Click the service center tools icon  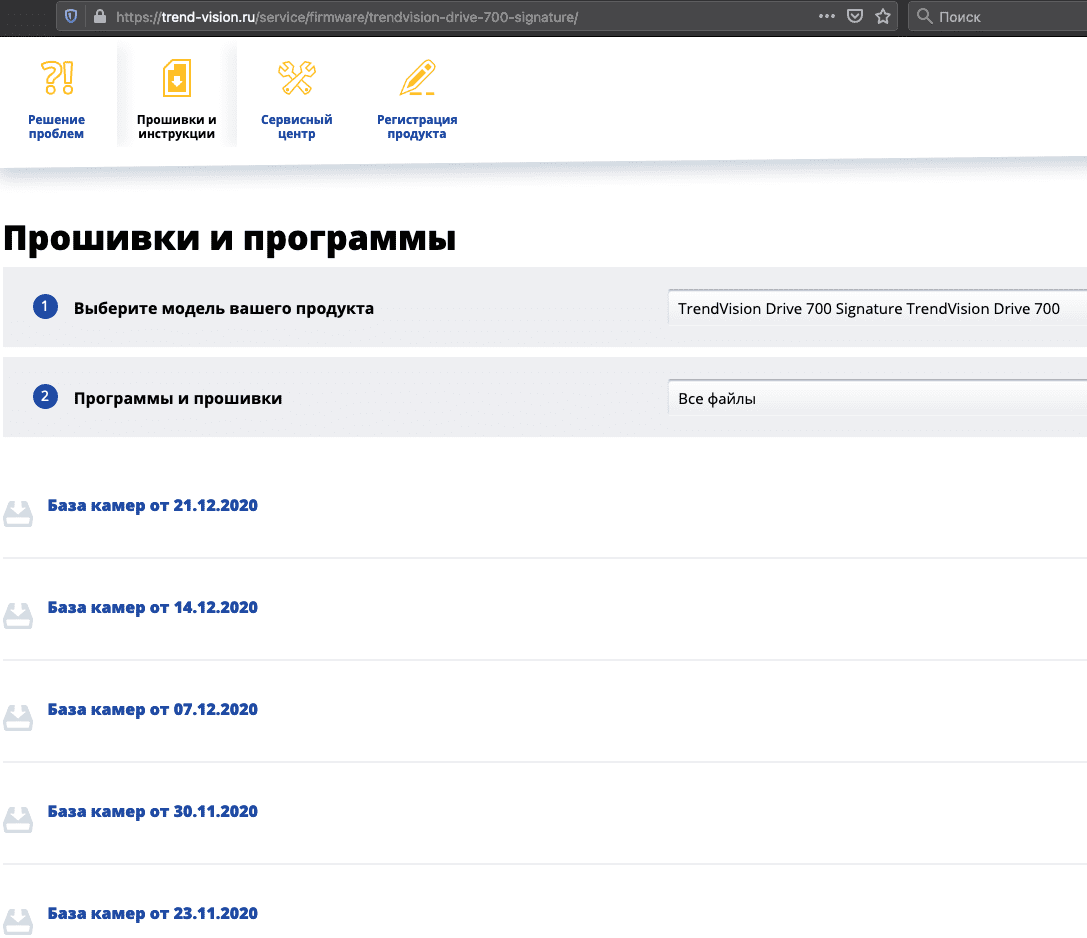(x=297, y=78)
